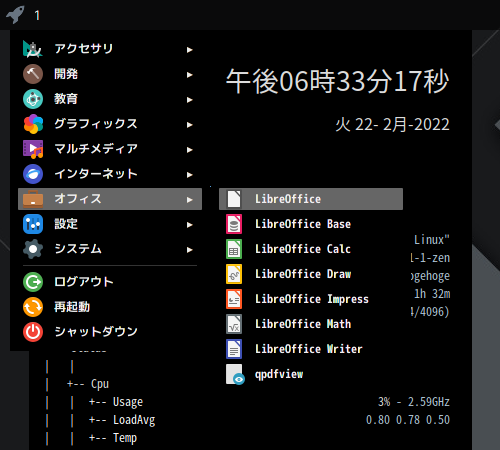This screenshot has width=500, height=450.
Task: Click the ログアウト green icon
Action: coord(33,282)
